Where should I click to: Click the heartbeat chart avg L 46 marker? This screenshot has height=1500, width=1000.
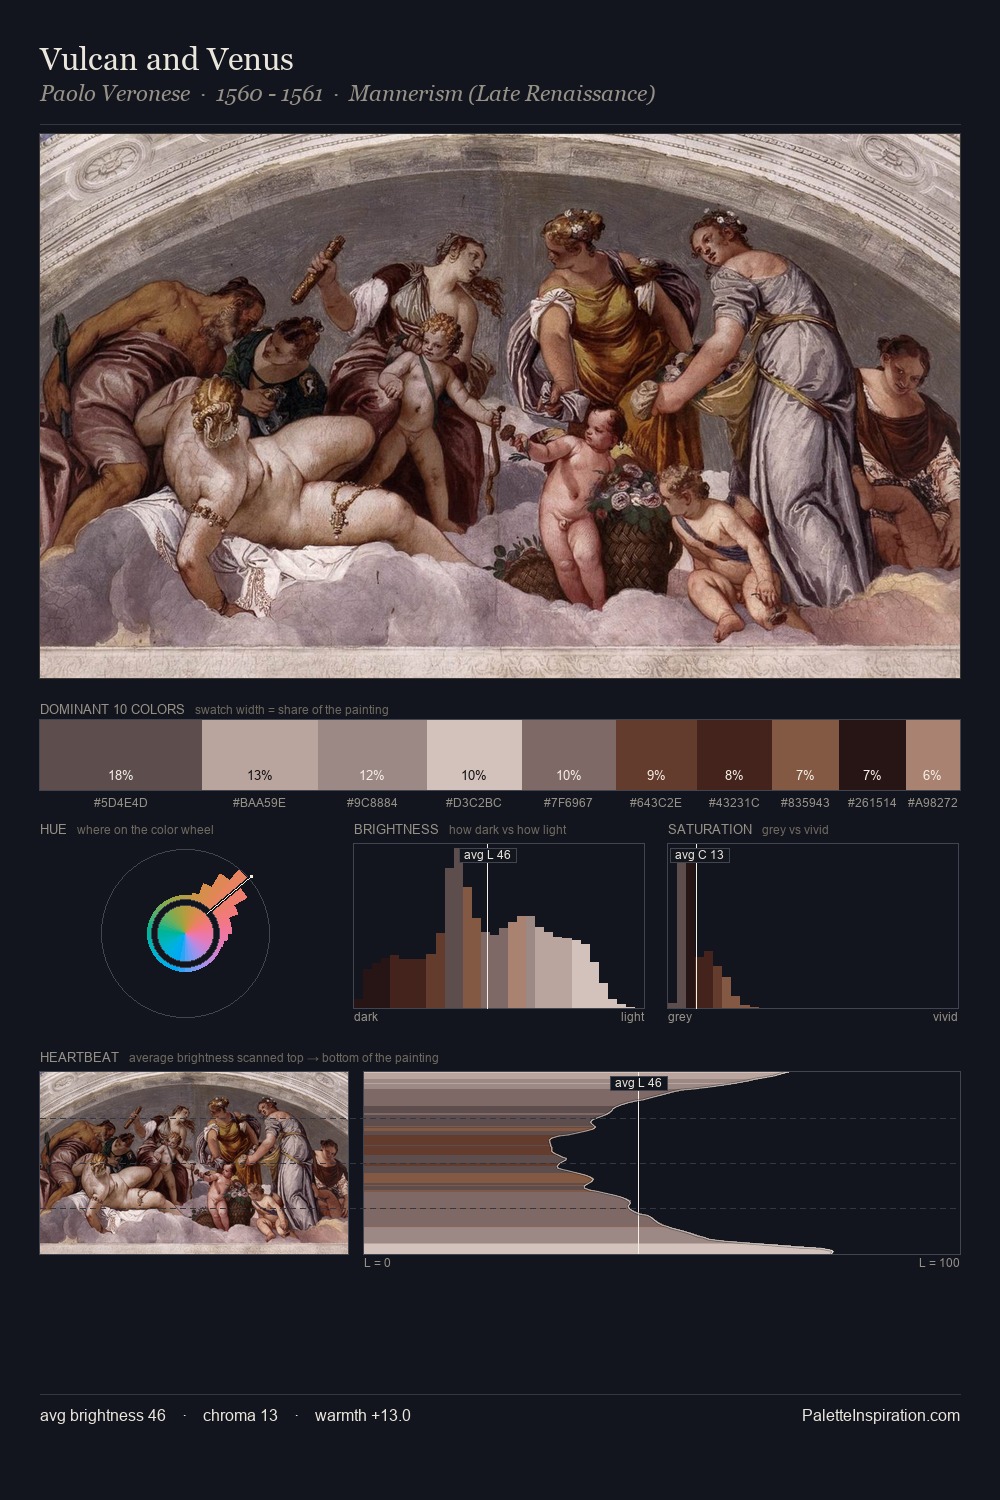[638, 1083]
